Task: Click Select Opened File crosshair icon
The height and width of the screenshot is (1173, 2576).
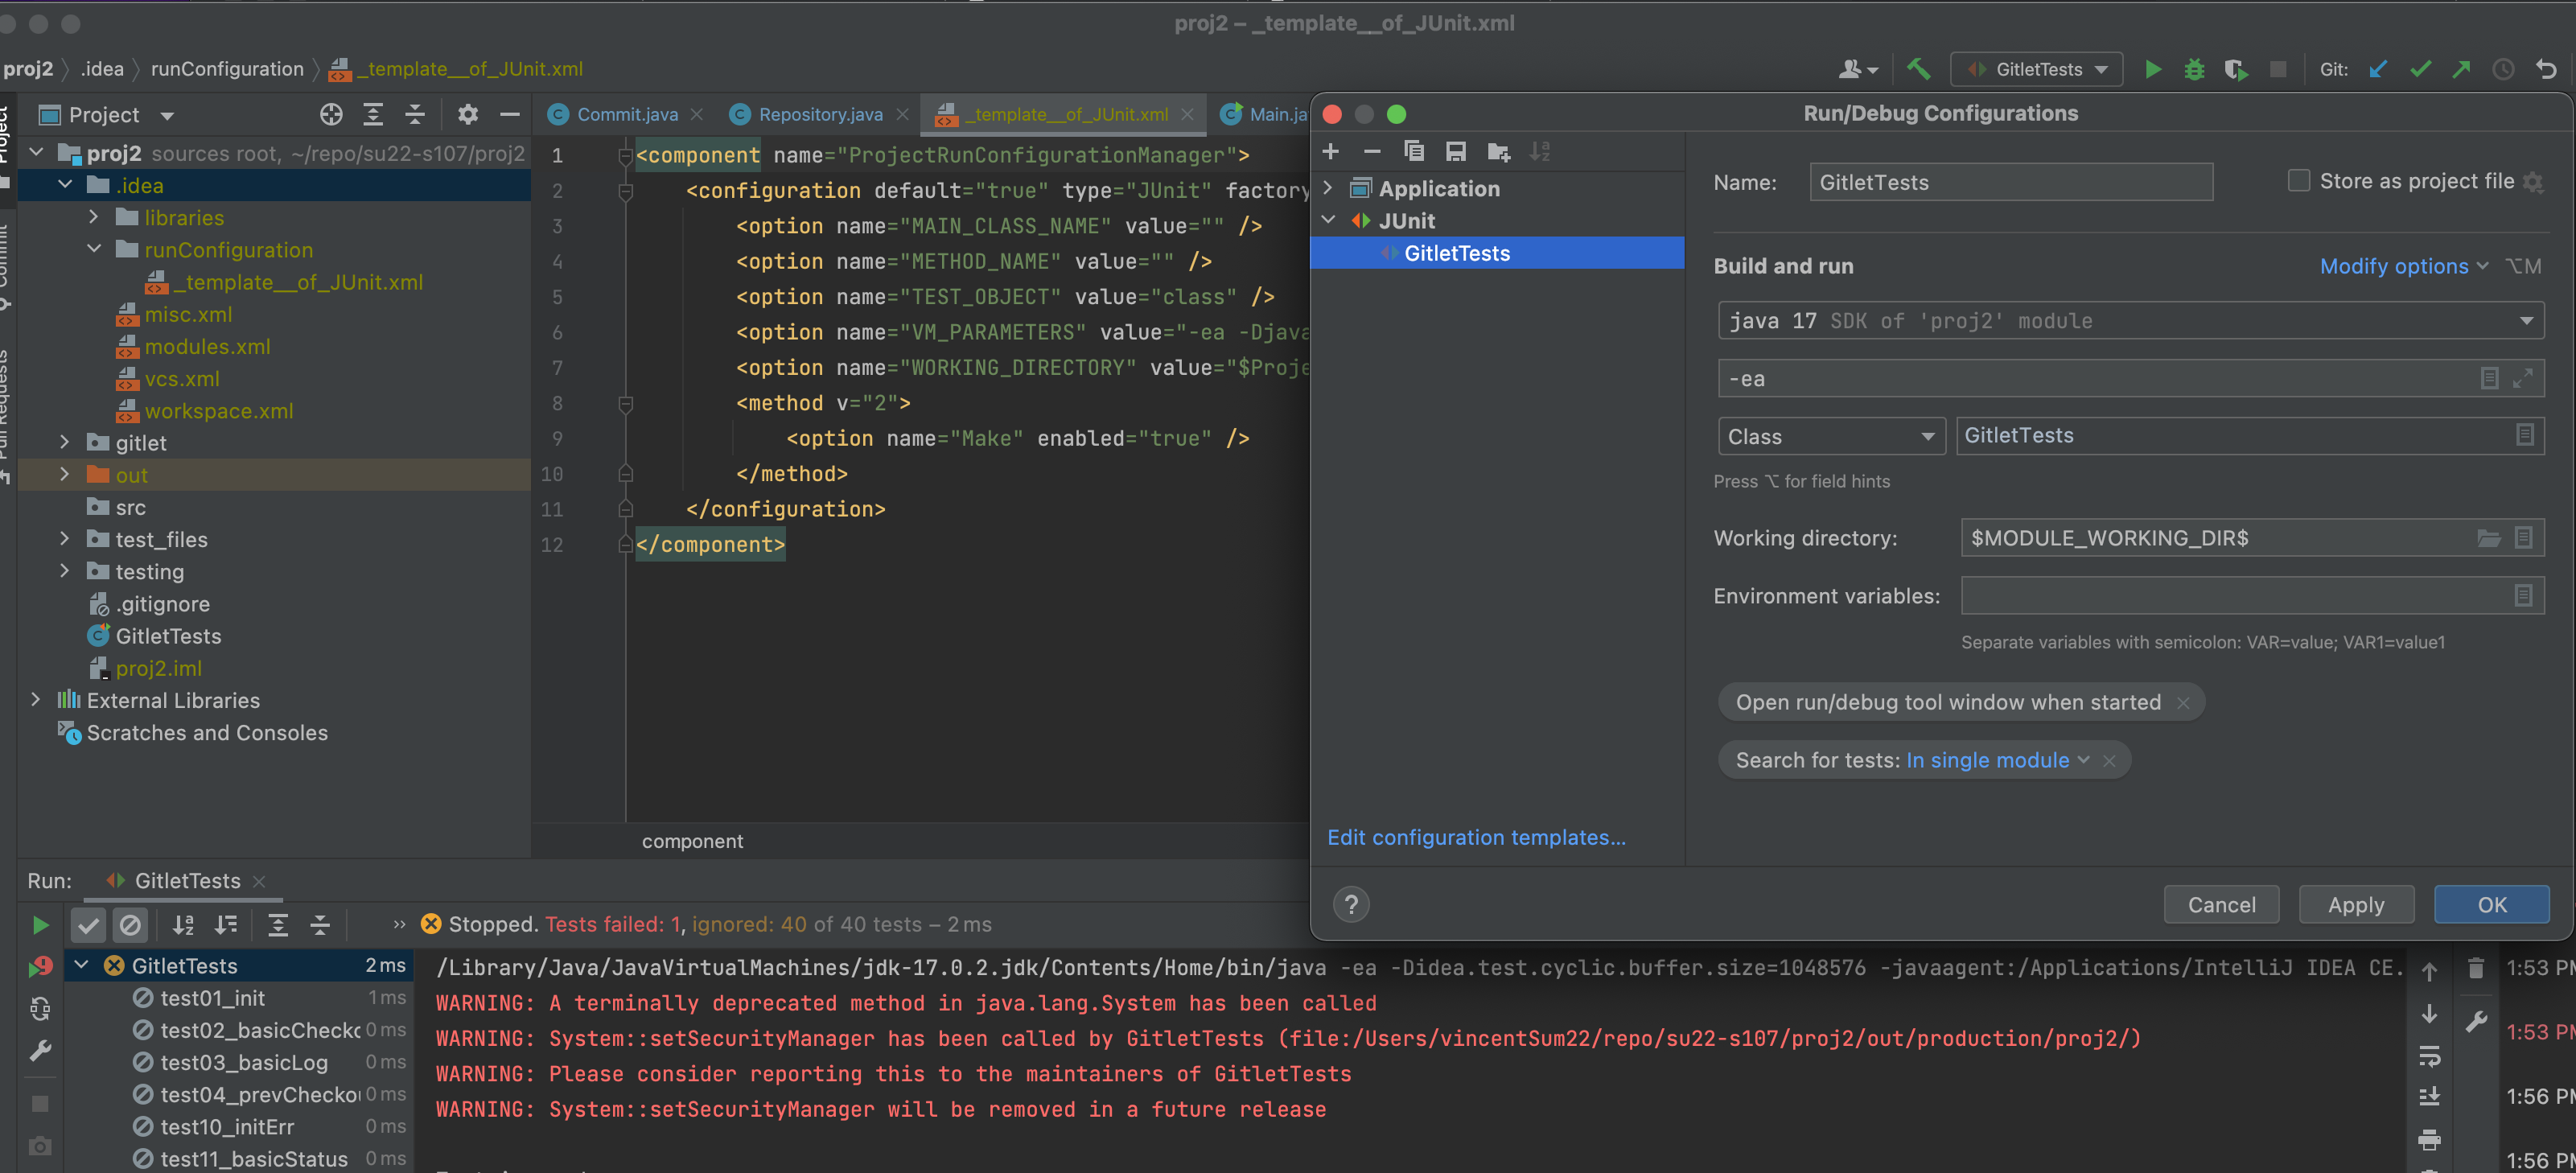Action: pos(331,114)
